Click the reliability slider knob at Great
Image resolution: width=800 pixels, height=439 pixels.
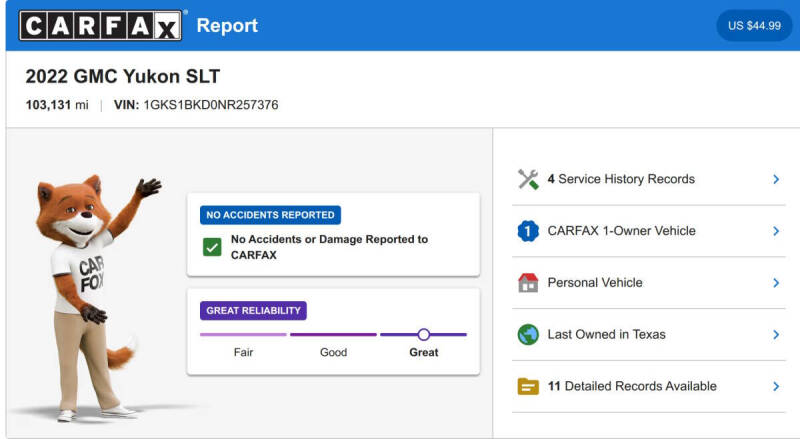pos(423,334)
